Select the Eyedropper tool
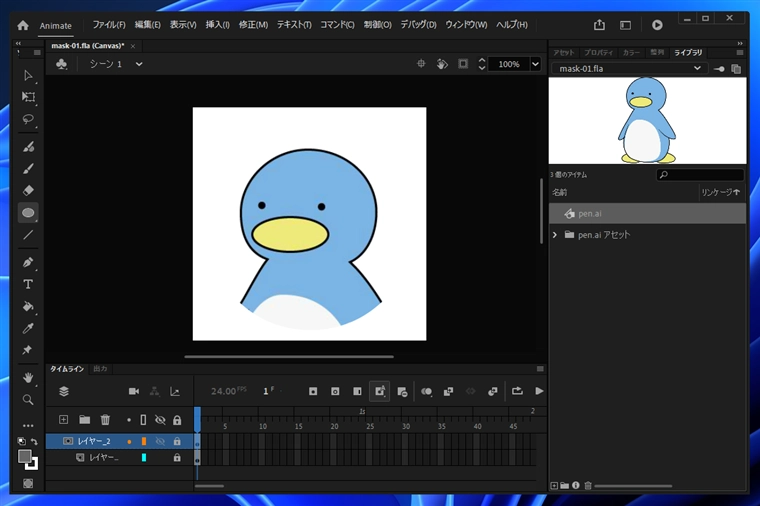The image size is (760, 506). coord(28,328)
